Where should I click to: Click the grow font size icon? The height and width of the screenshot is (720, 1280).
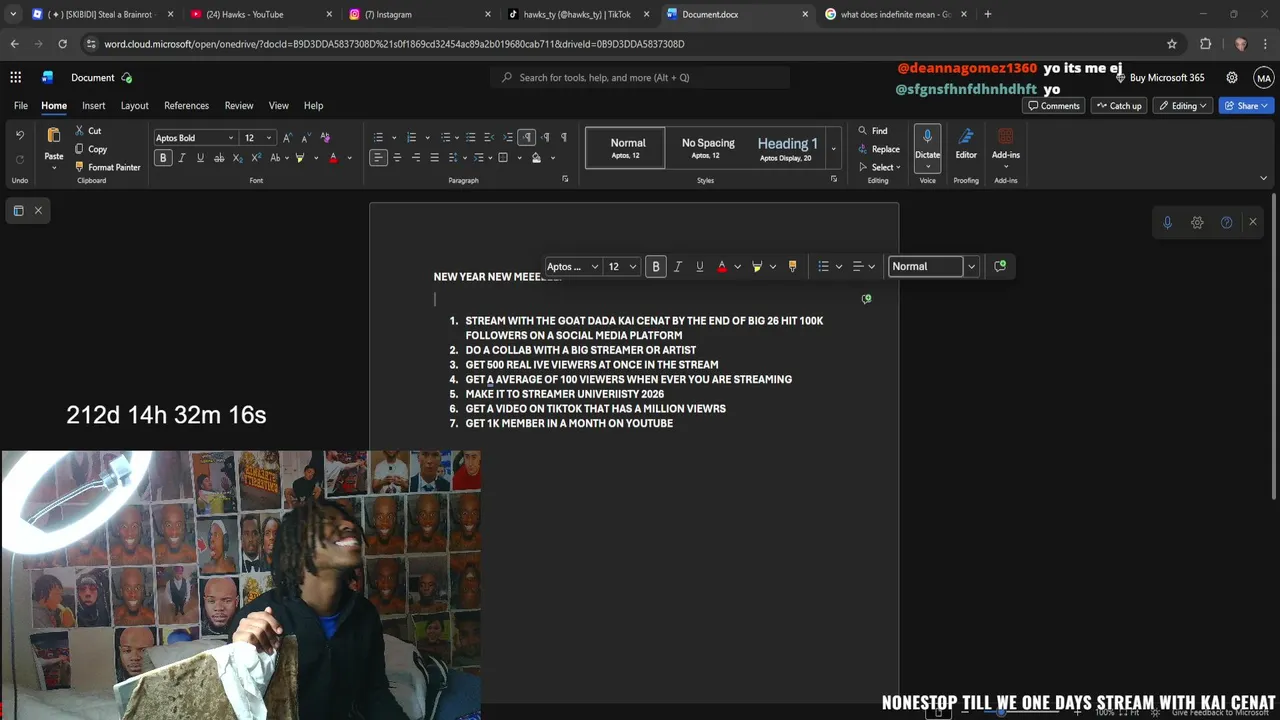click(x=287, y=138)
